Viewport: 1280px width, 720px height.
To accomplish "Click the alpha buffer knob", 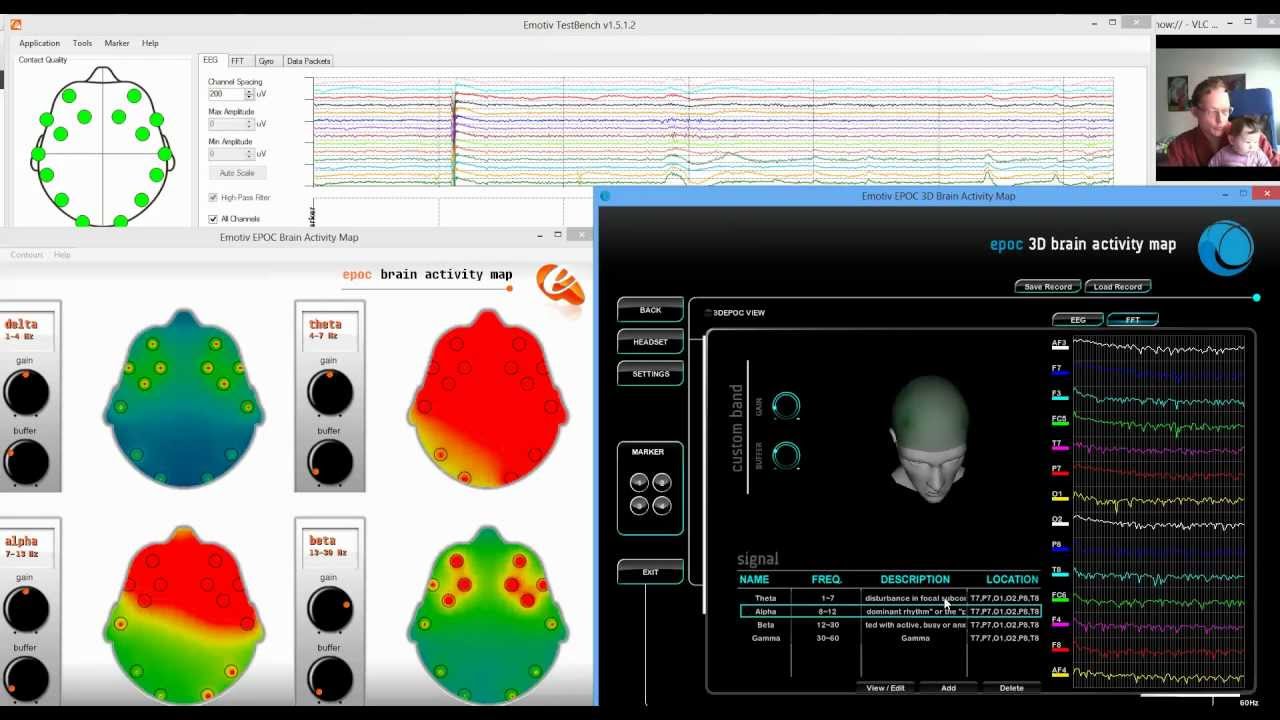I will tap(26, 680).
